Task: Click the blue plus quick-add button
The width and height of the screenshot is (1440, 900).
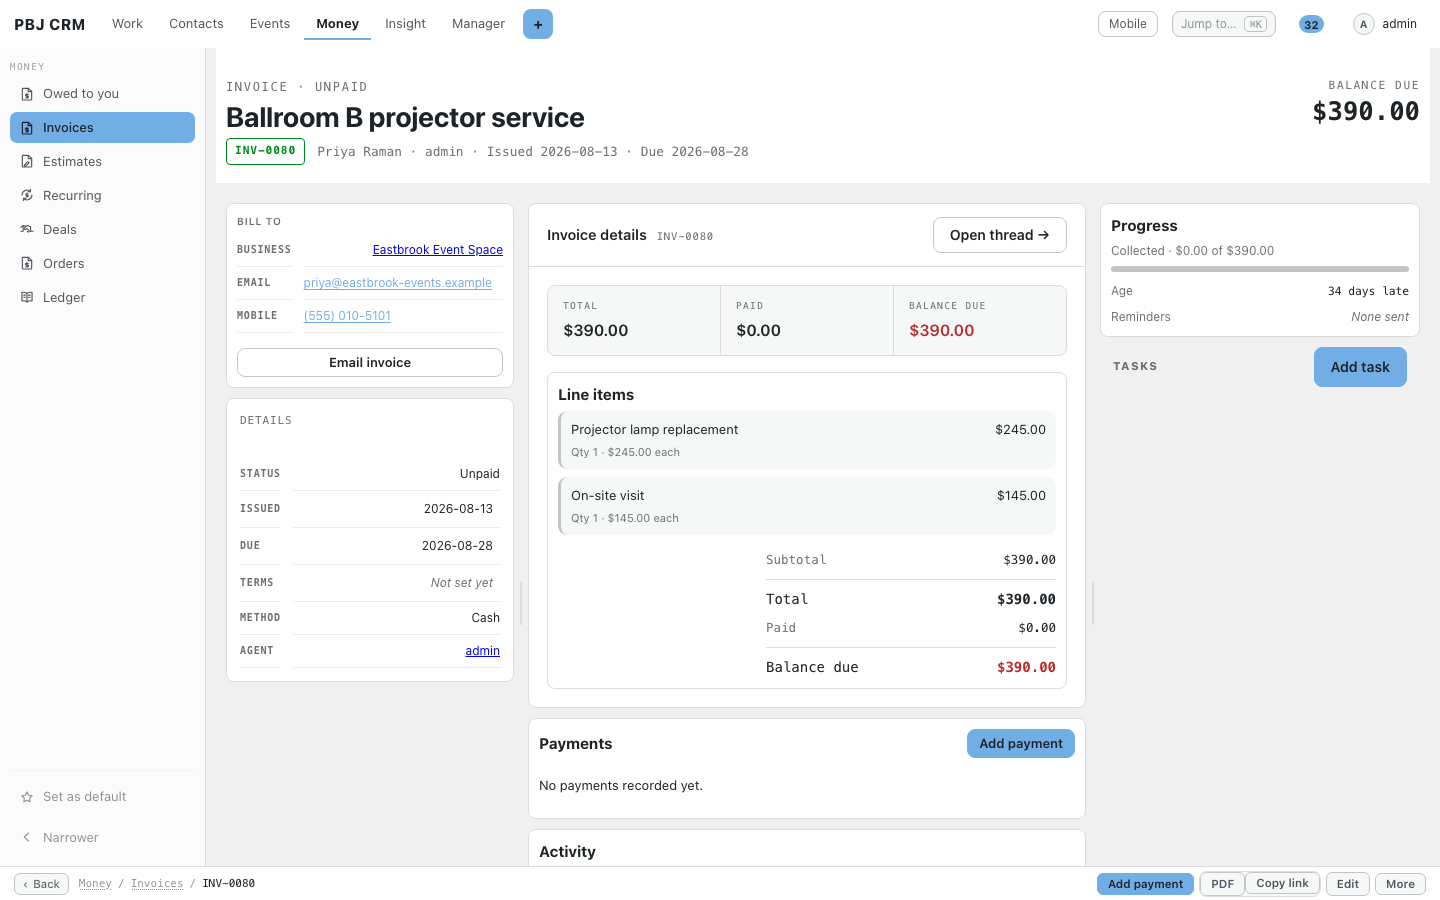Action: pyautogui.click(x=538, y=24)
